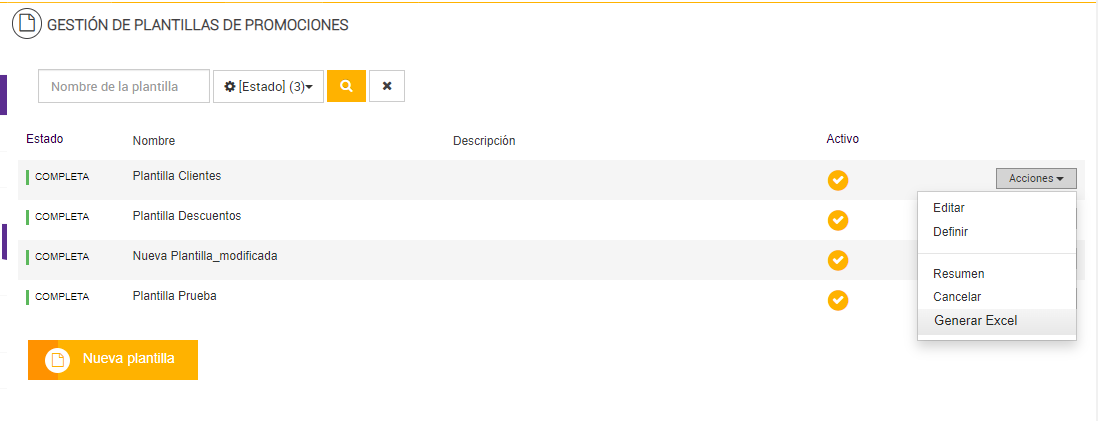Click the orange search magnifier button
Viewport: 1098px width, 421px height.
tap(346, 86)
